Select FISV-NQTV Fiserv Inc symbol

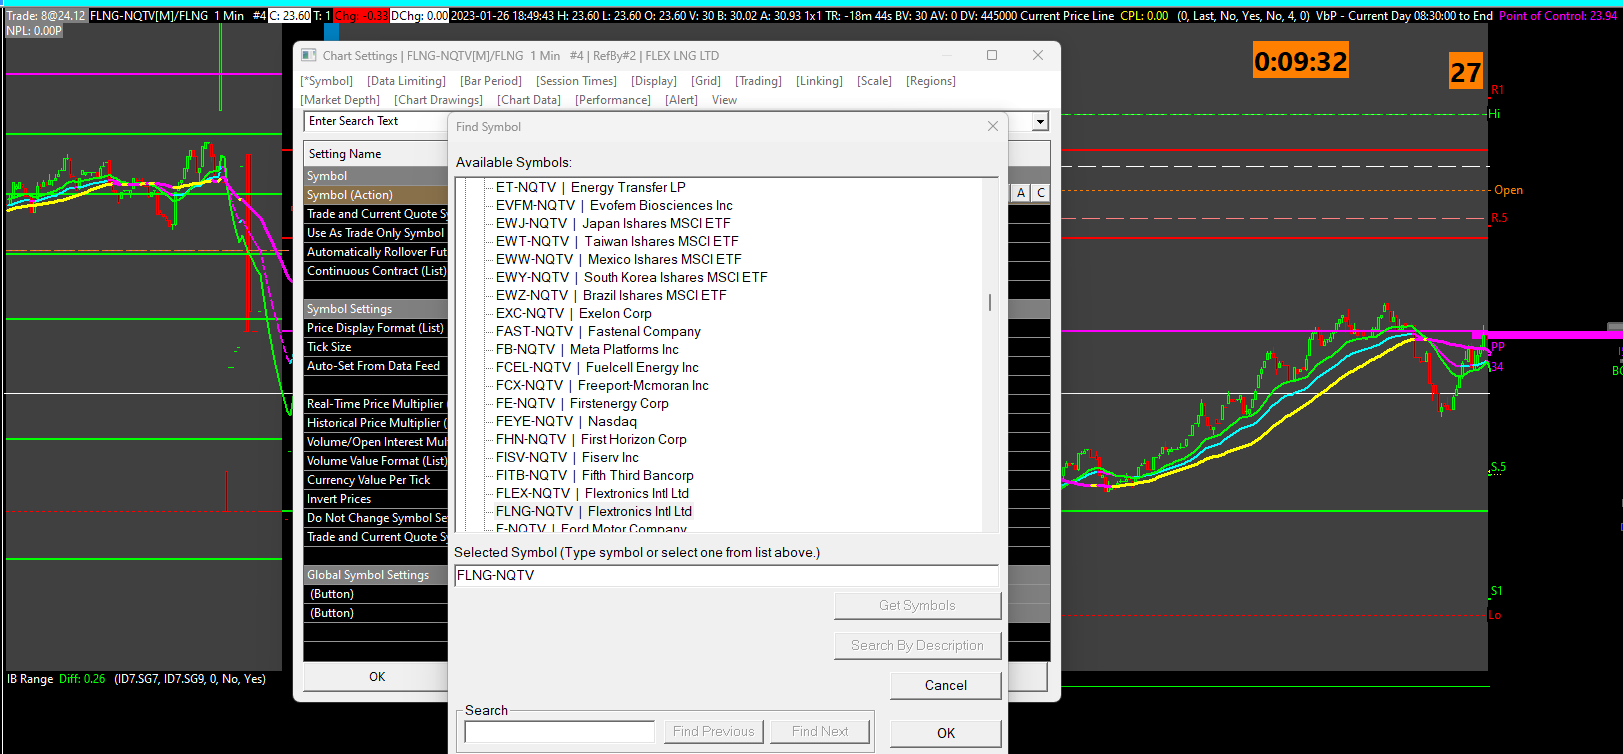(x=567, y=457)
